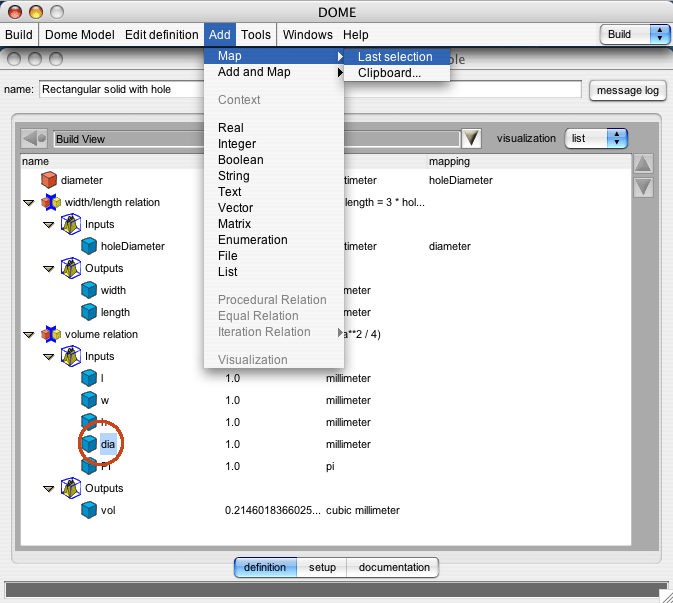This screenshot has width=673, height=603.
Task: Click the dia value 1.0 cell
Action: (x=233, y=444)
